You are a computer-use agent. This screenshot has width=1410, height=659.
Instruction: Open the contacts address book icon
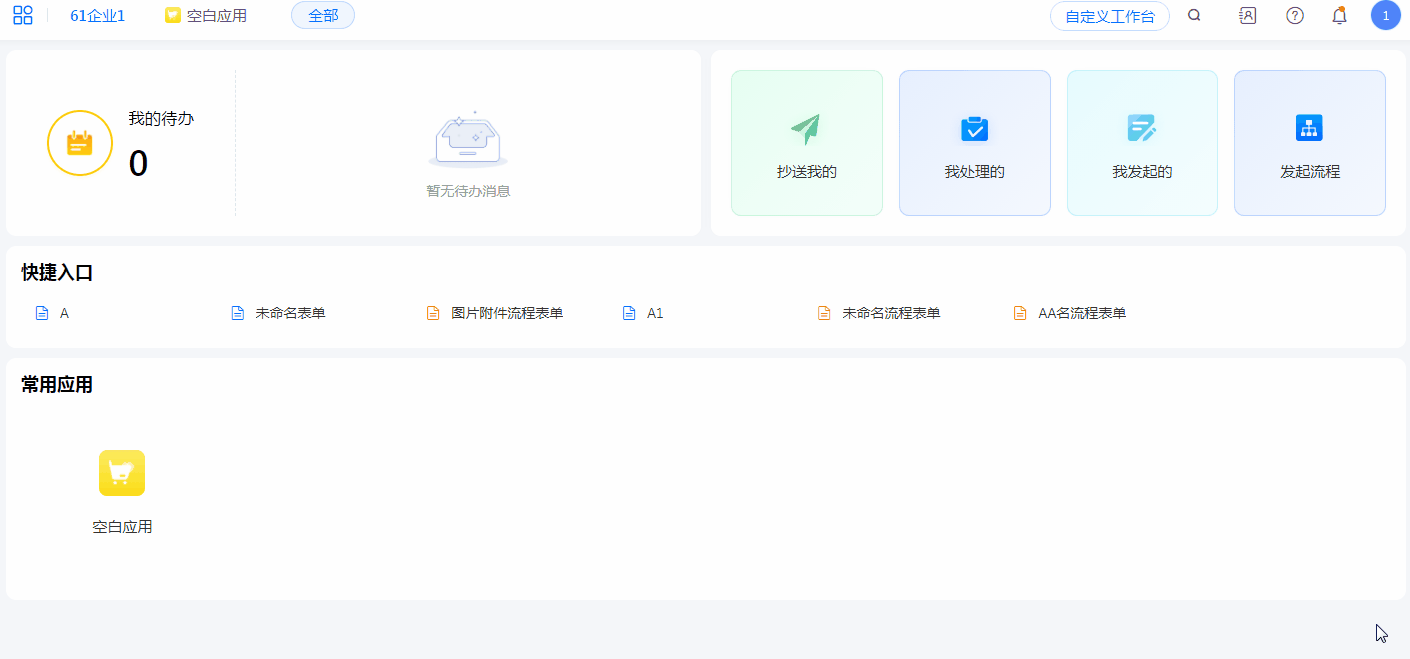(x=1247, y=15)
